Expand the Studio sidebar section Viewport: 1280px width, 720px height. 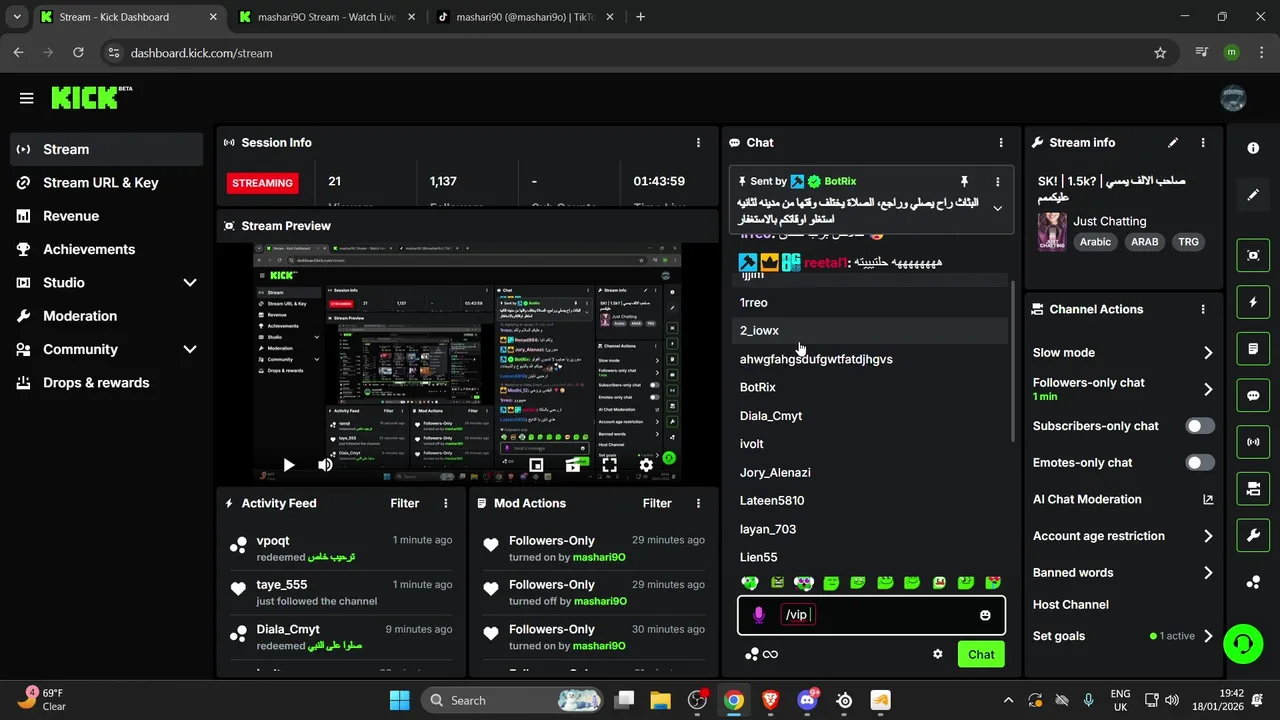point(190,283)
